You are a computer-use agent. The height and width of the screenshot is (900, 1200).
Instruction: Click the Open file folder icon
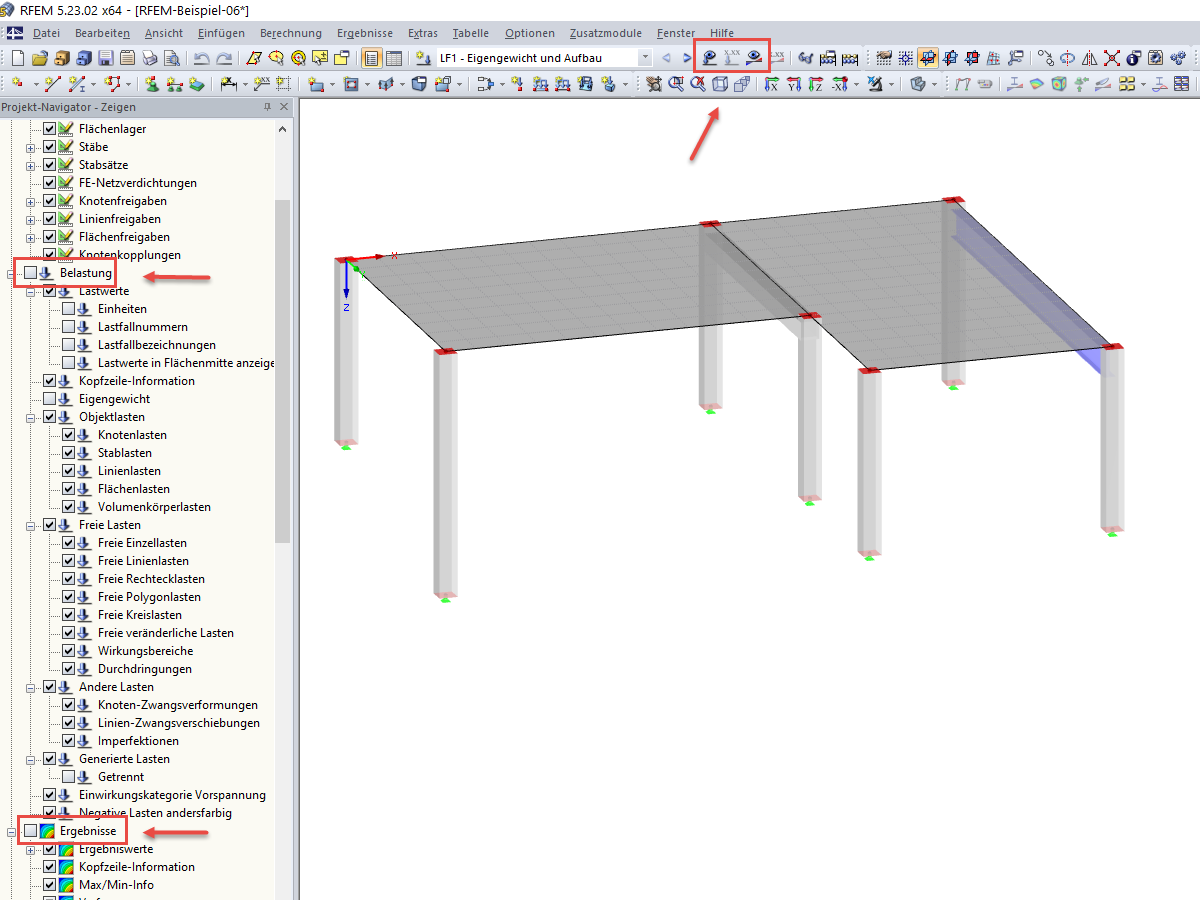pyautogui.click(x=39, y=58)
